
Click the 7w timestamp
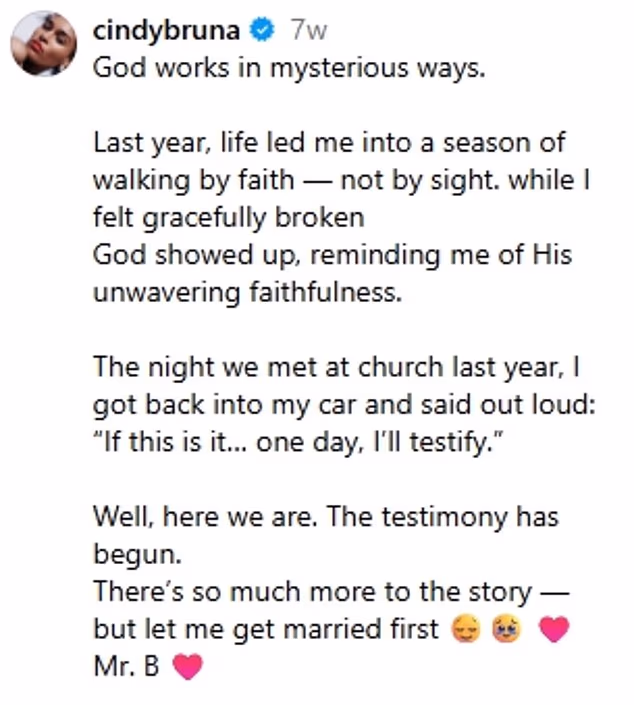coord(308,31)
